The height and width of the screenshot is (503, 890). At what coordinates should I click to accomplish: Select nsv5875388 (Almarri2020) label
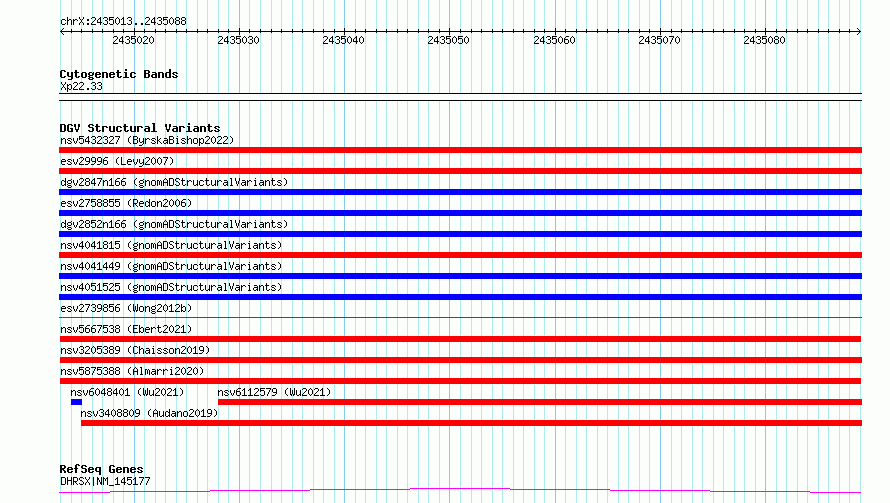coord(132,371)
